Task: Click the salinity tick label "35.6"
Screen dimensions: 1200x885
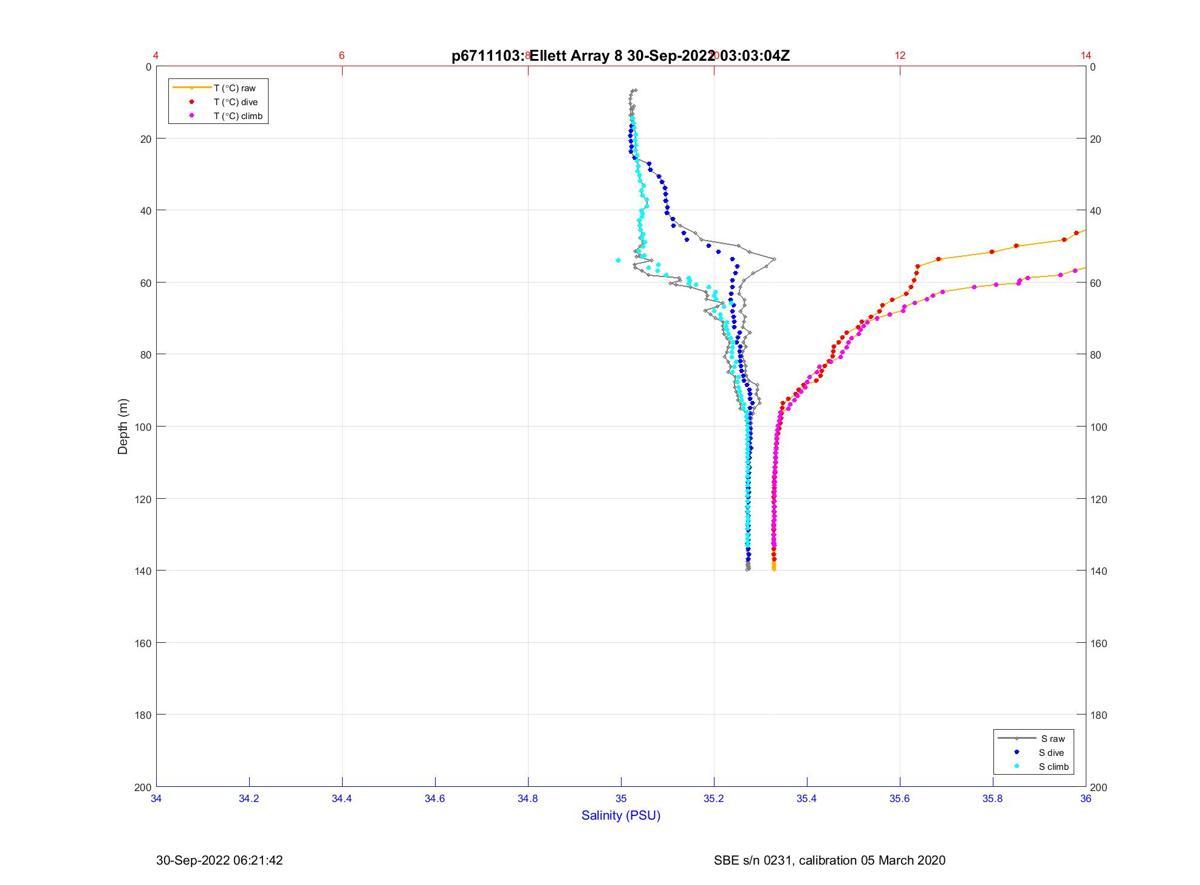Action: (900, 798)
